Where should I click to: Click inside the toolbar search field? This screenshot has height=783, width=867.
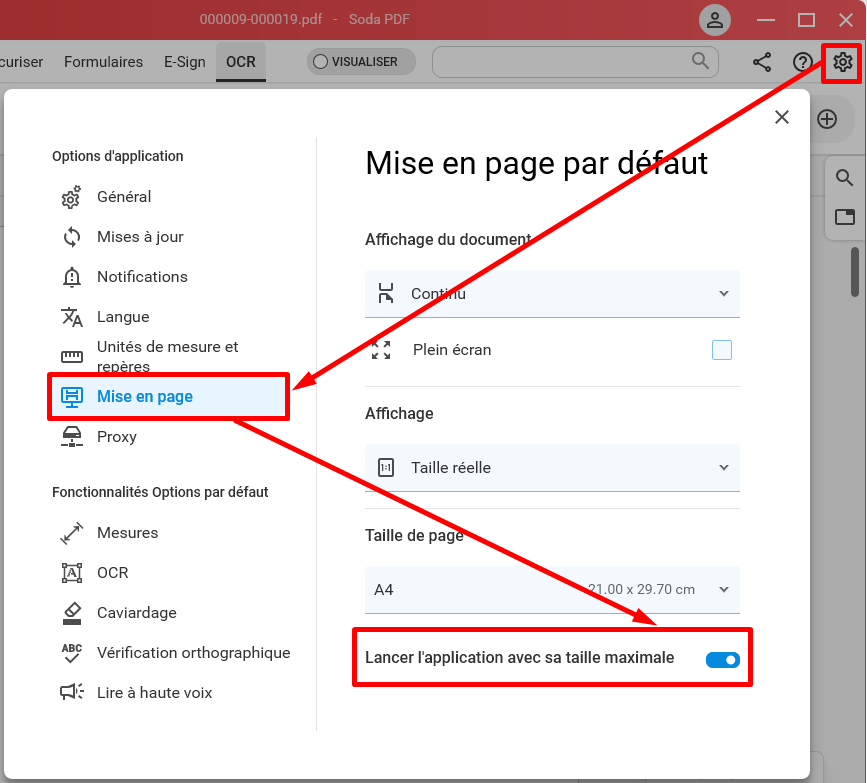575,61
